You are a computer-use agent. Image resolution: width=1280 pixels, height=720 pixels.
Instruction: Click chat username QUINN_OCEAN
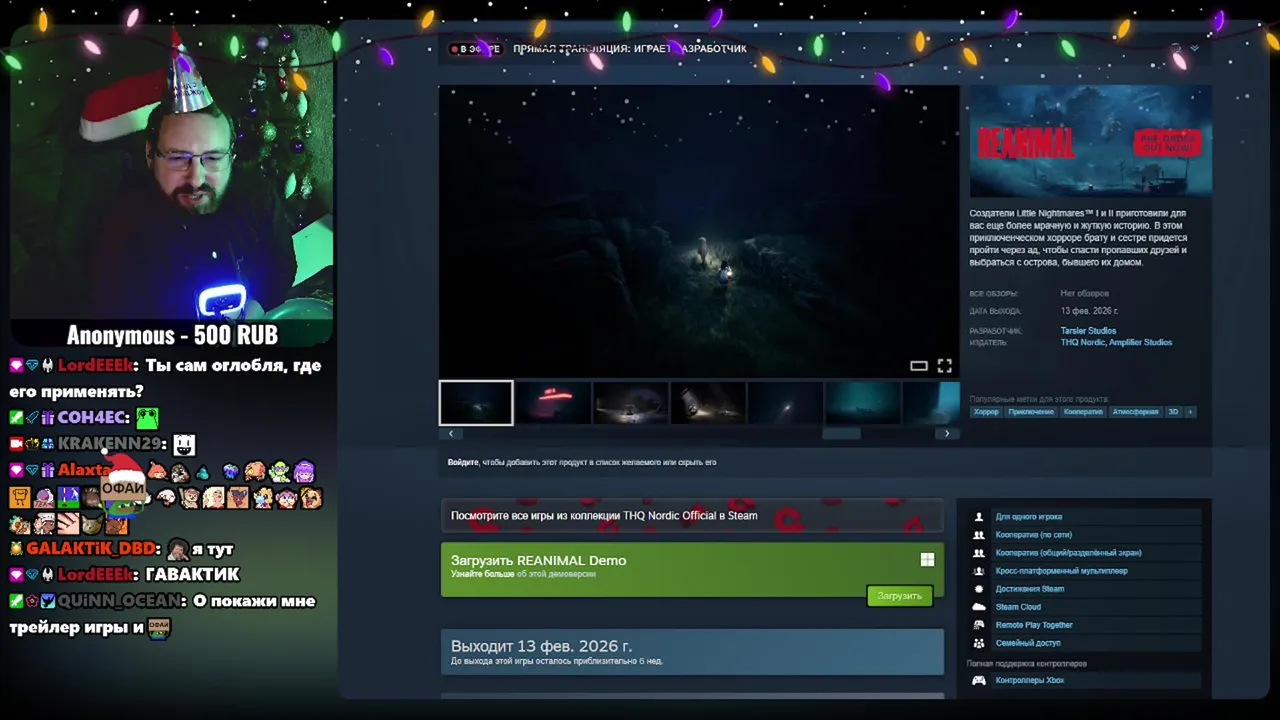coord(121,601)
